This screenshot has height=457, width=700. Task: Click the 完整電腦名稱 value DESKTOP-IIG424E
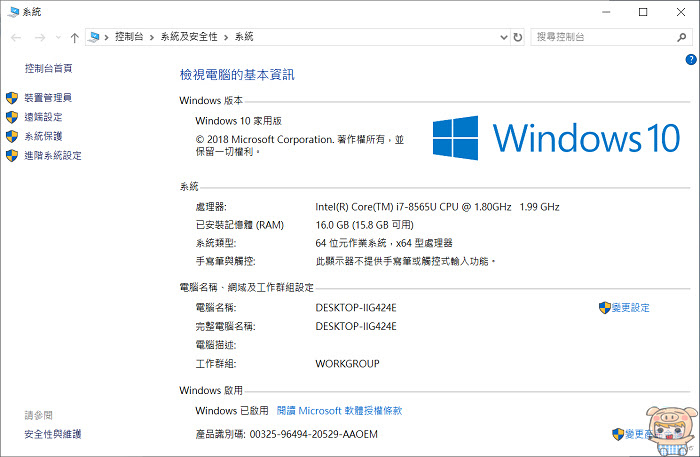(x=356, y=326)
